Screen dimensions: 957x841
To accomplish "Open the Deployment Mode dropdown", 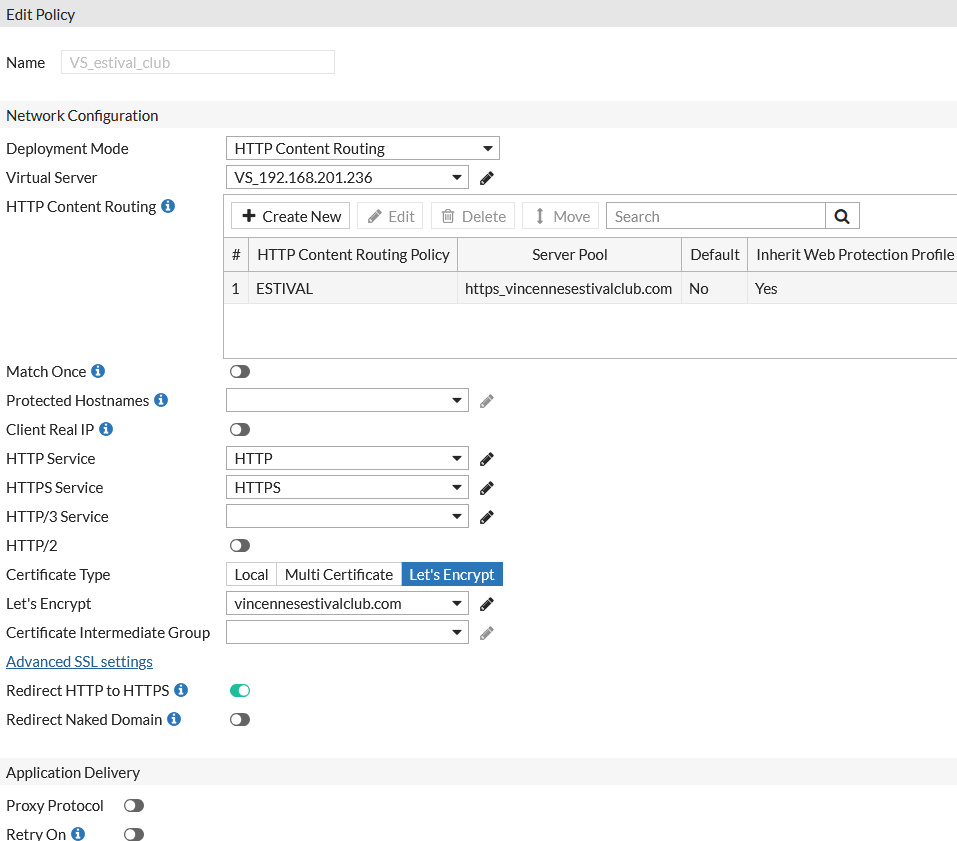I will (x=363, y=148).
